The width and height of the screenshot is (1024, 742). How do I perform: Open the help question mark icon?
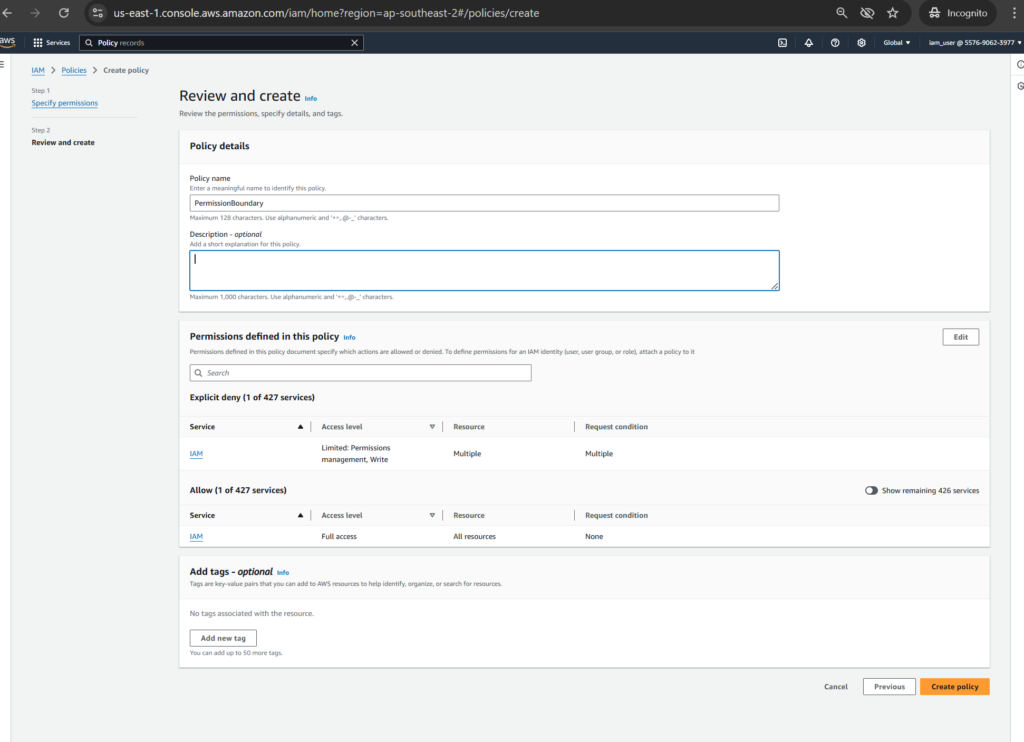point(835,43)
